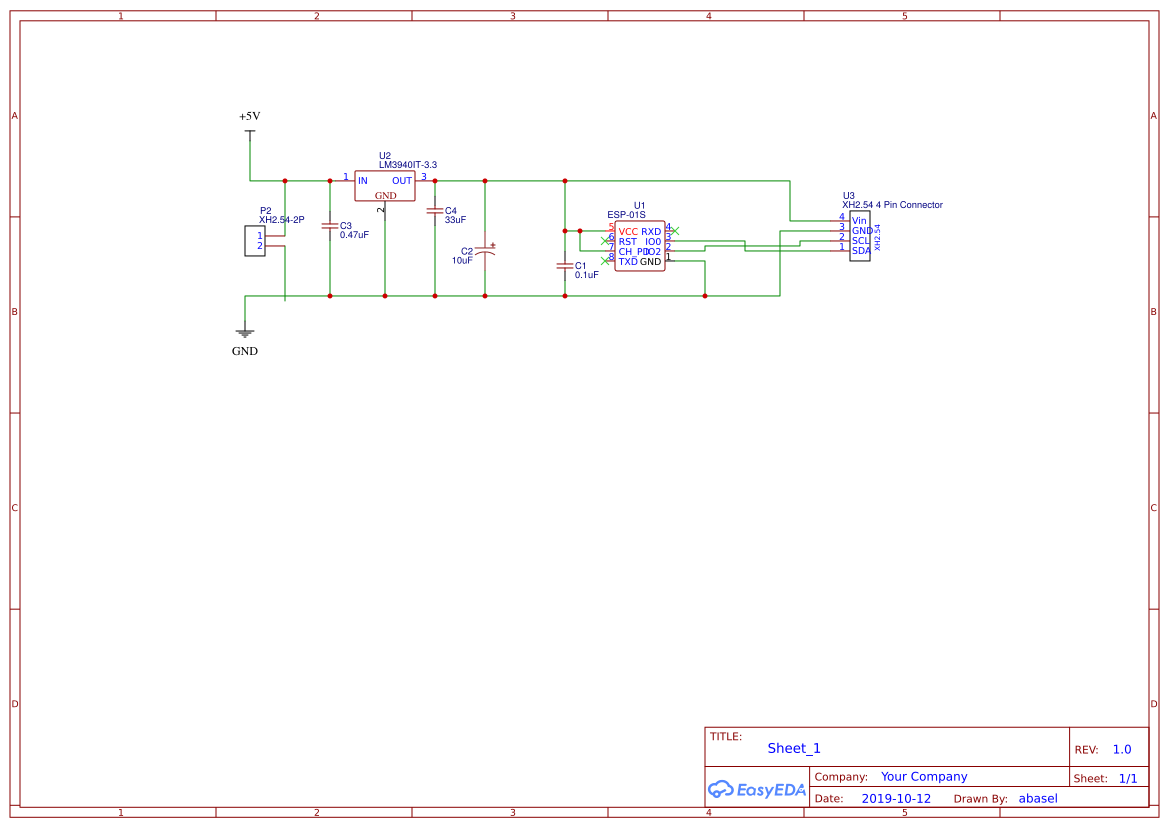Viewport: 1169px width, 828px height.
Task: Click the Sheet_1 title text
Action: (793, 748)
